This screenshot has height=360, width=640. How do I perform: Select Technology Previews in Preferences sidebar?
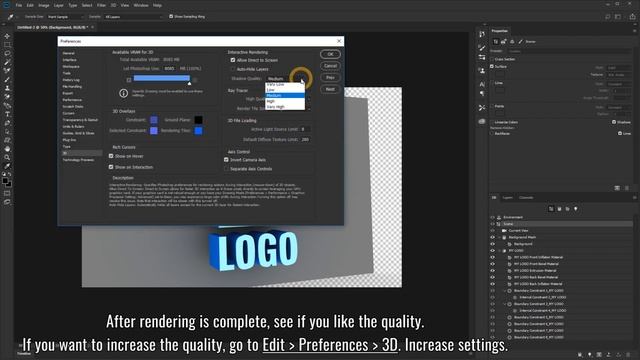tap(78, 160)
